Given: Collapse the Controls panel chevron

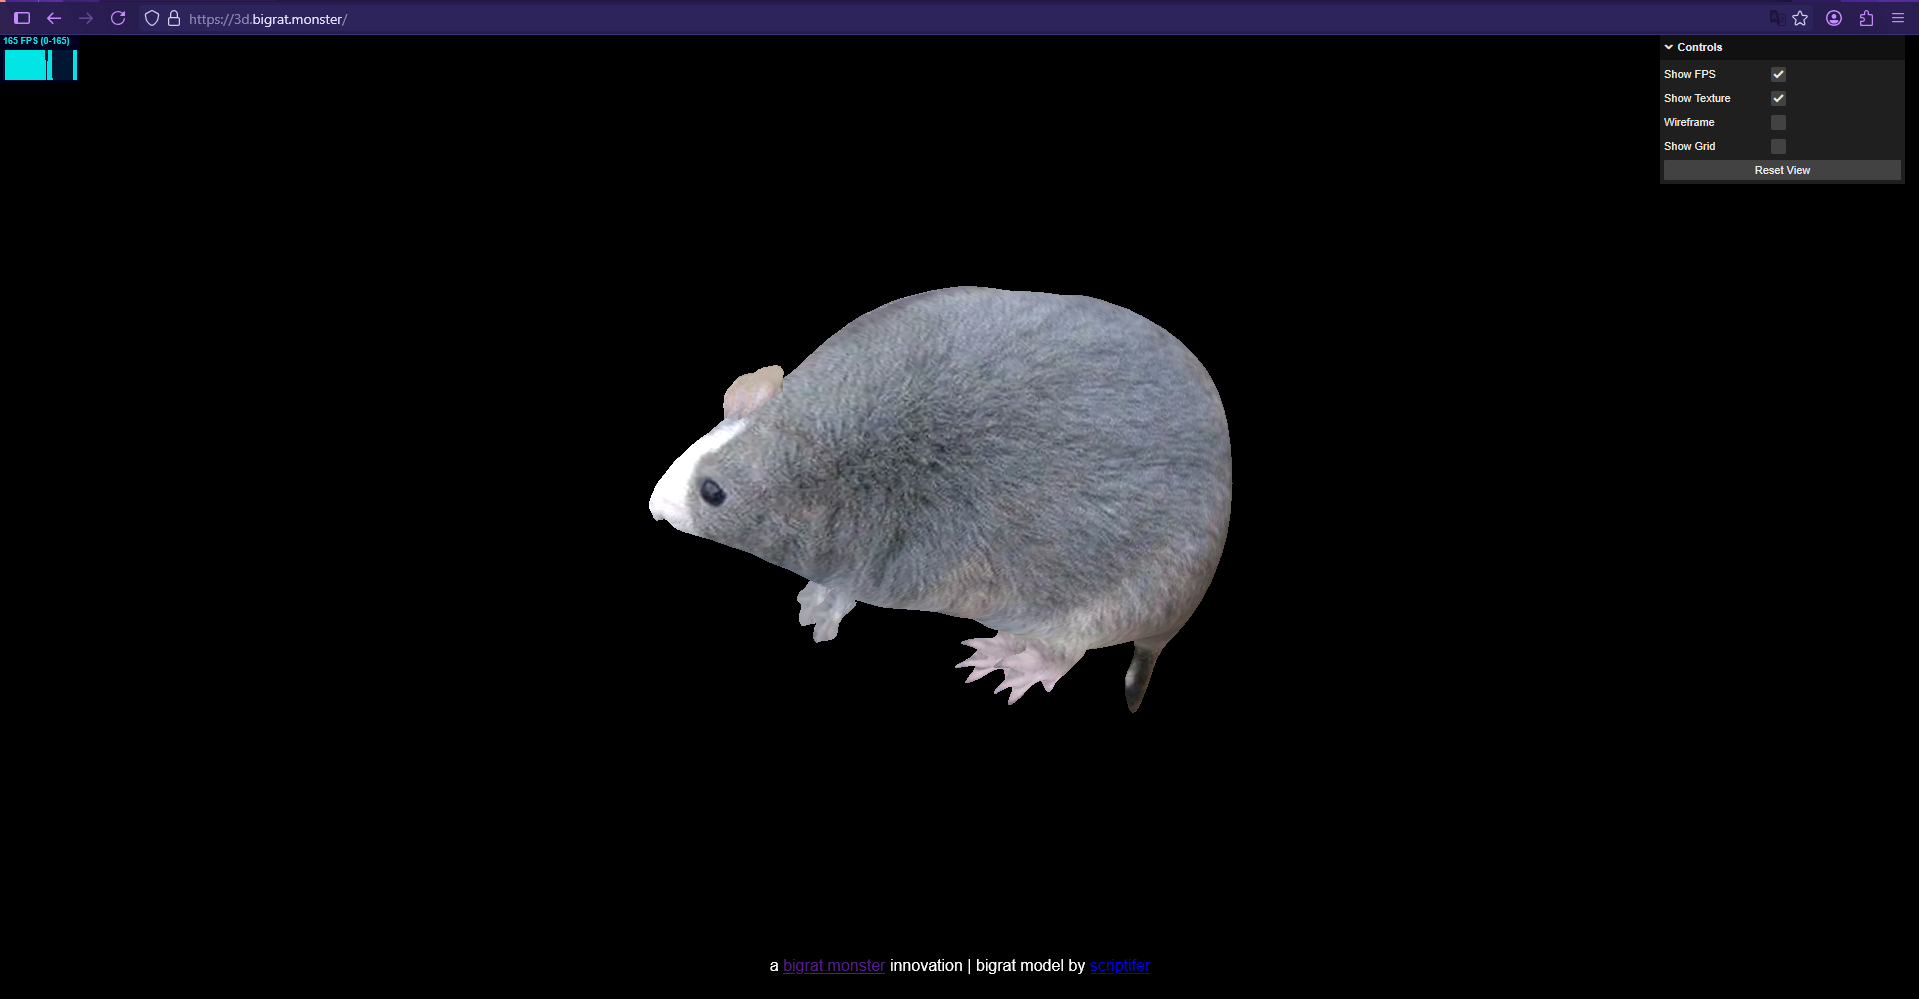Looking at the screenshot, I should point(1668,46).
